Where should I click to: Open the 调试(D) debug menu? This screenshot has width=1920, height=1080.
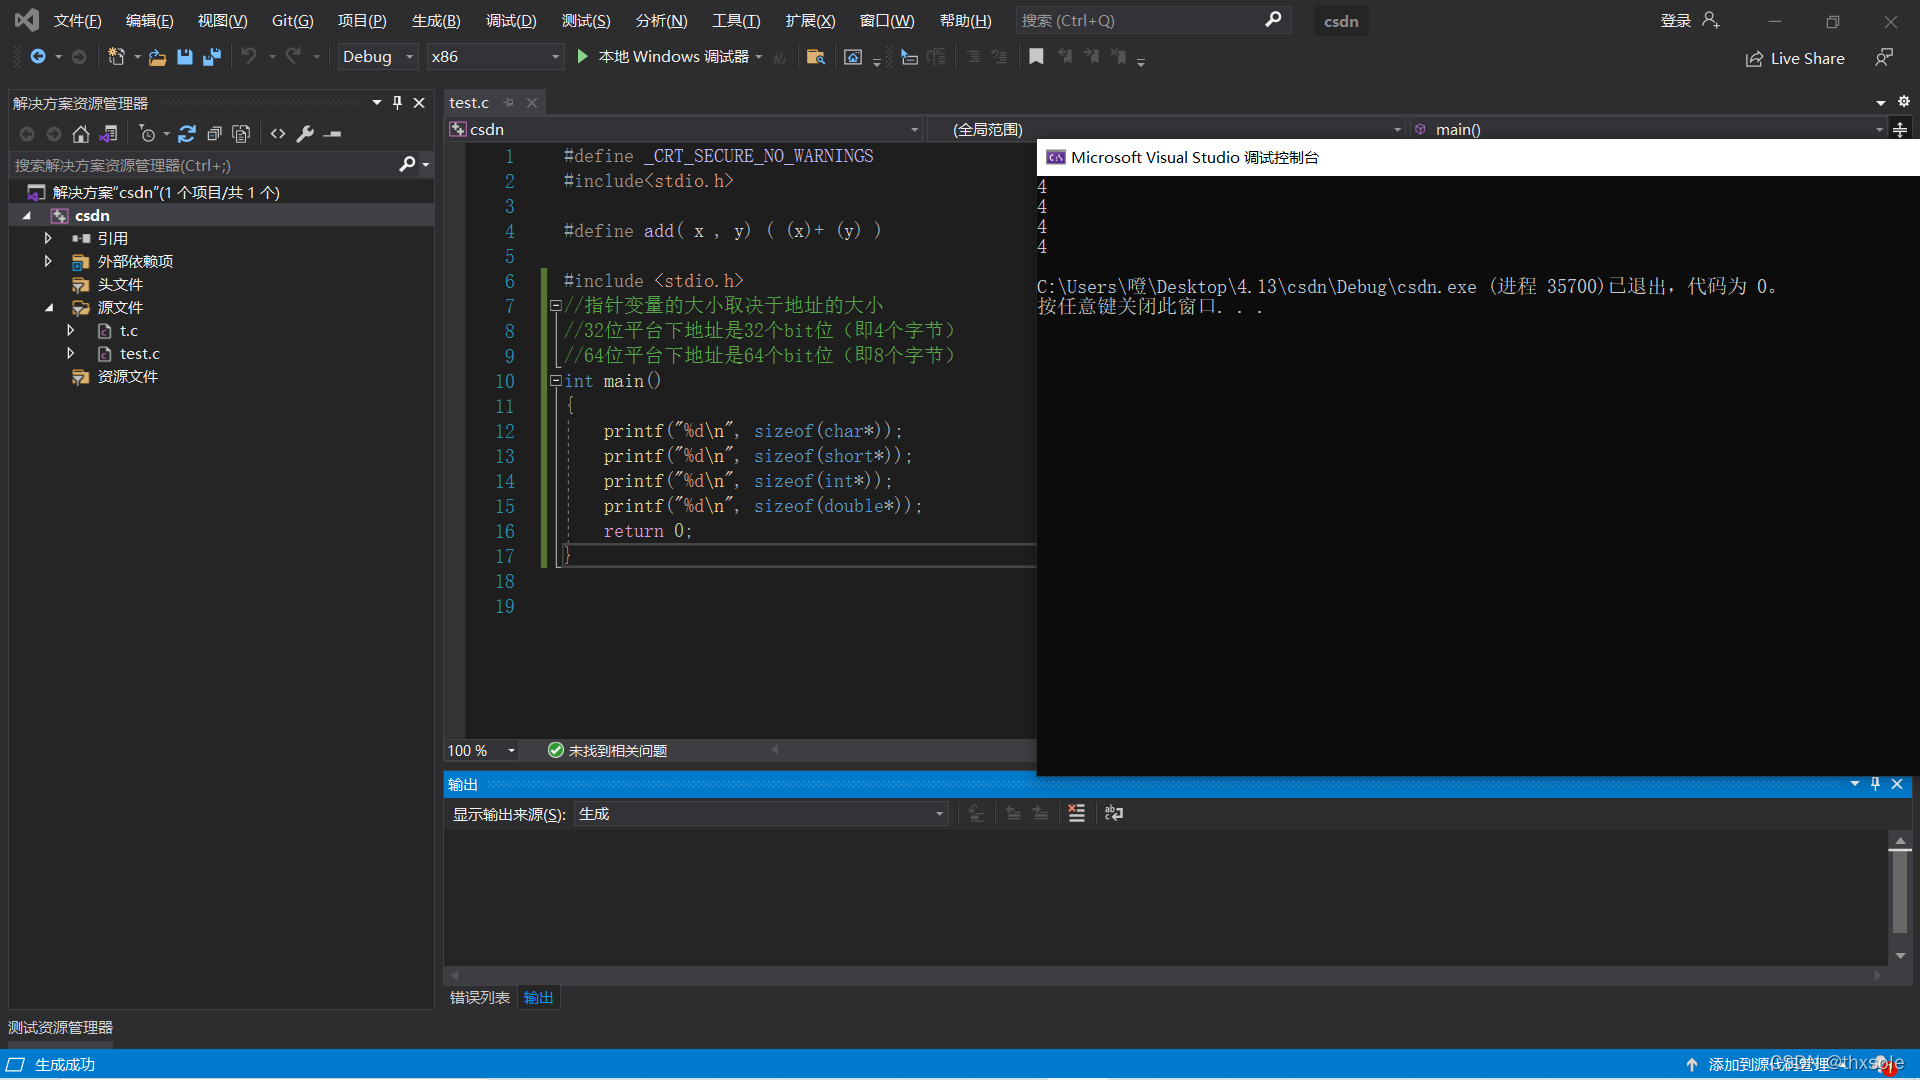[x=510, y=21]
